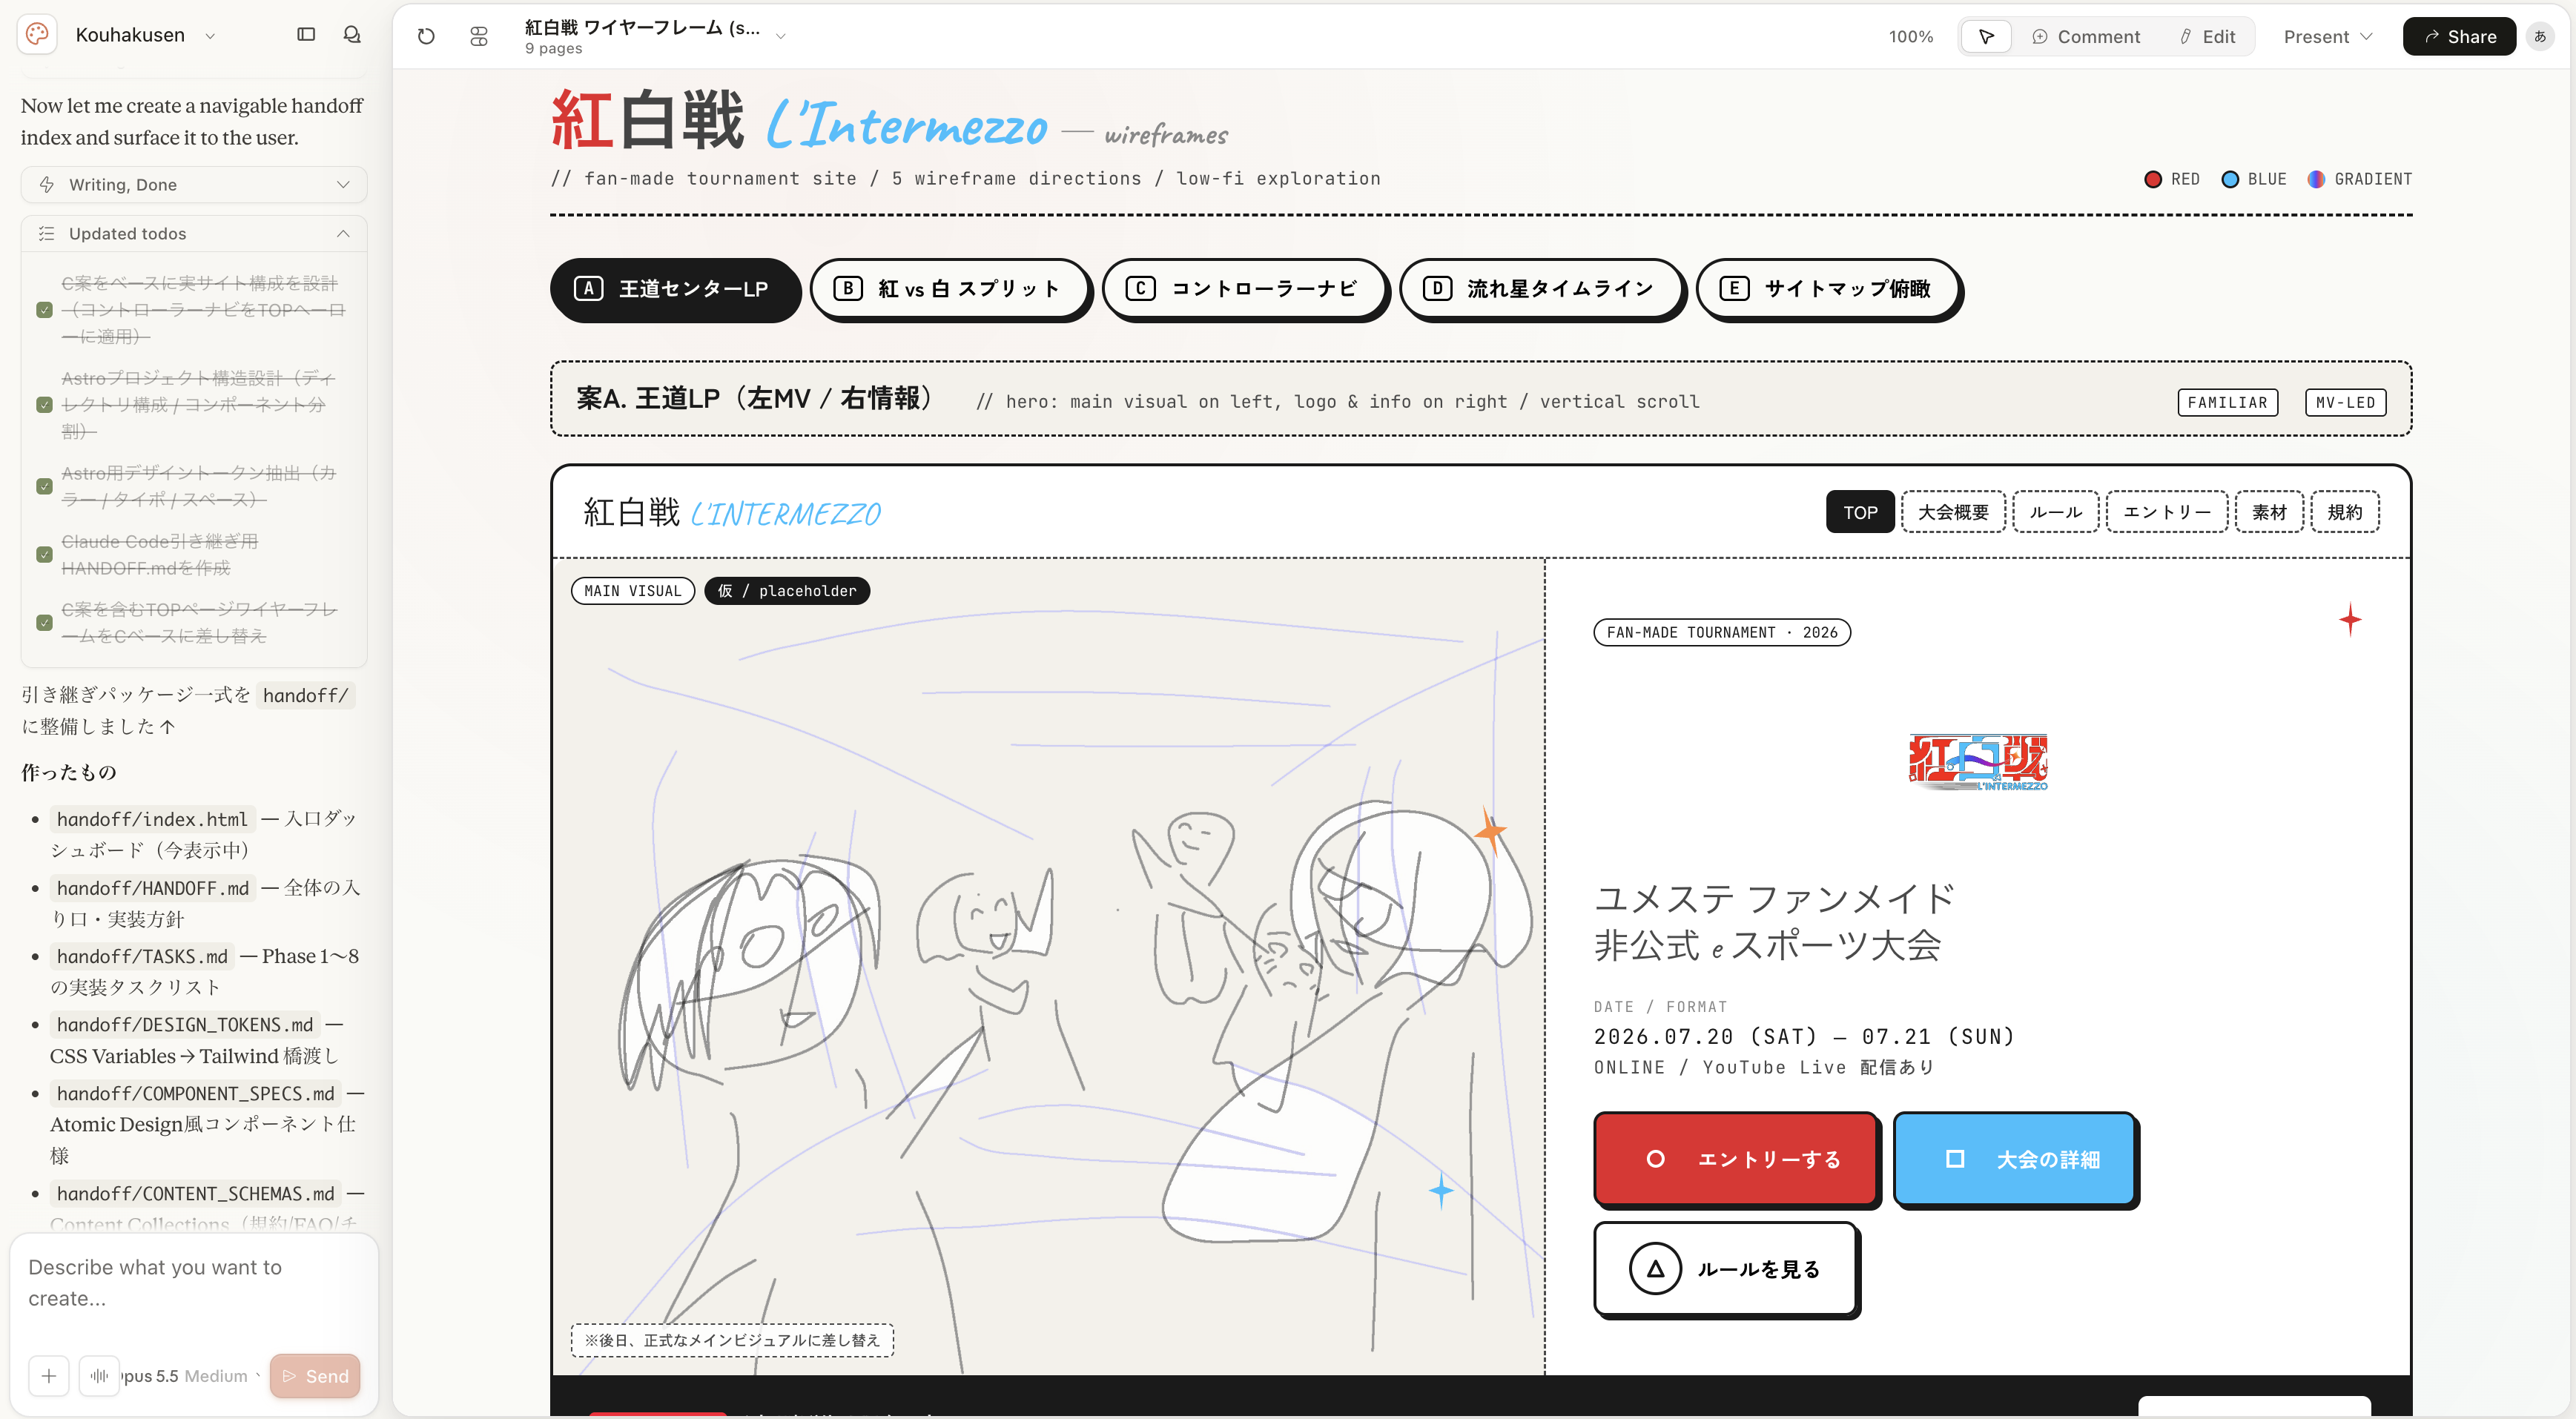The height and width of the screenshot is (1419, 2576).
Task: Click the handoff/HANDOFF.md file reference
Action: pos(153,889)
